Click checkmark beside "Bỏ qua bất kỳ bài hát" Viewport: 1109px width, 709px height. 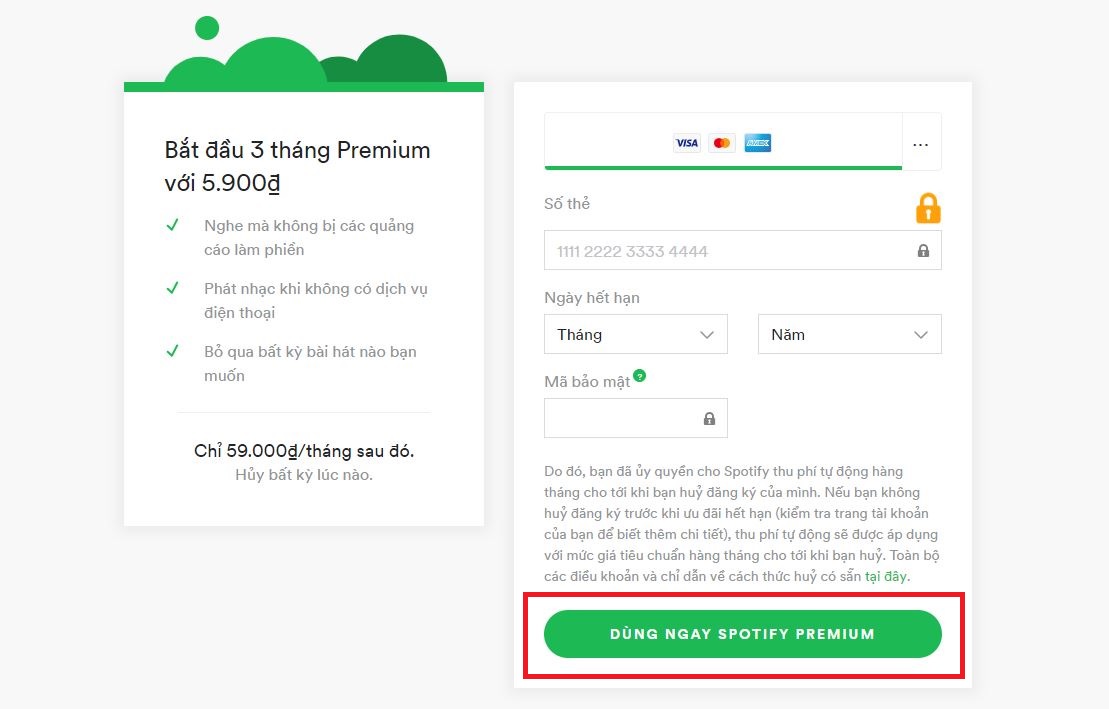pos(172,351)
